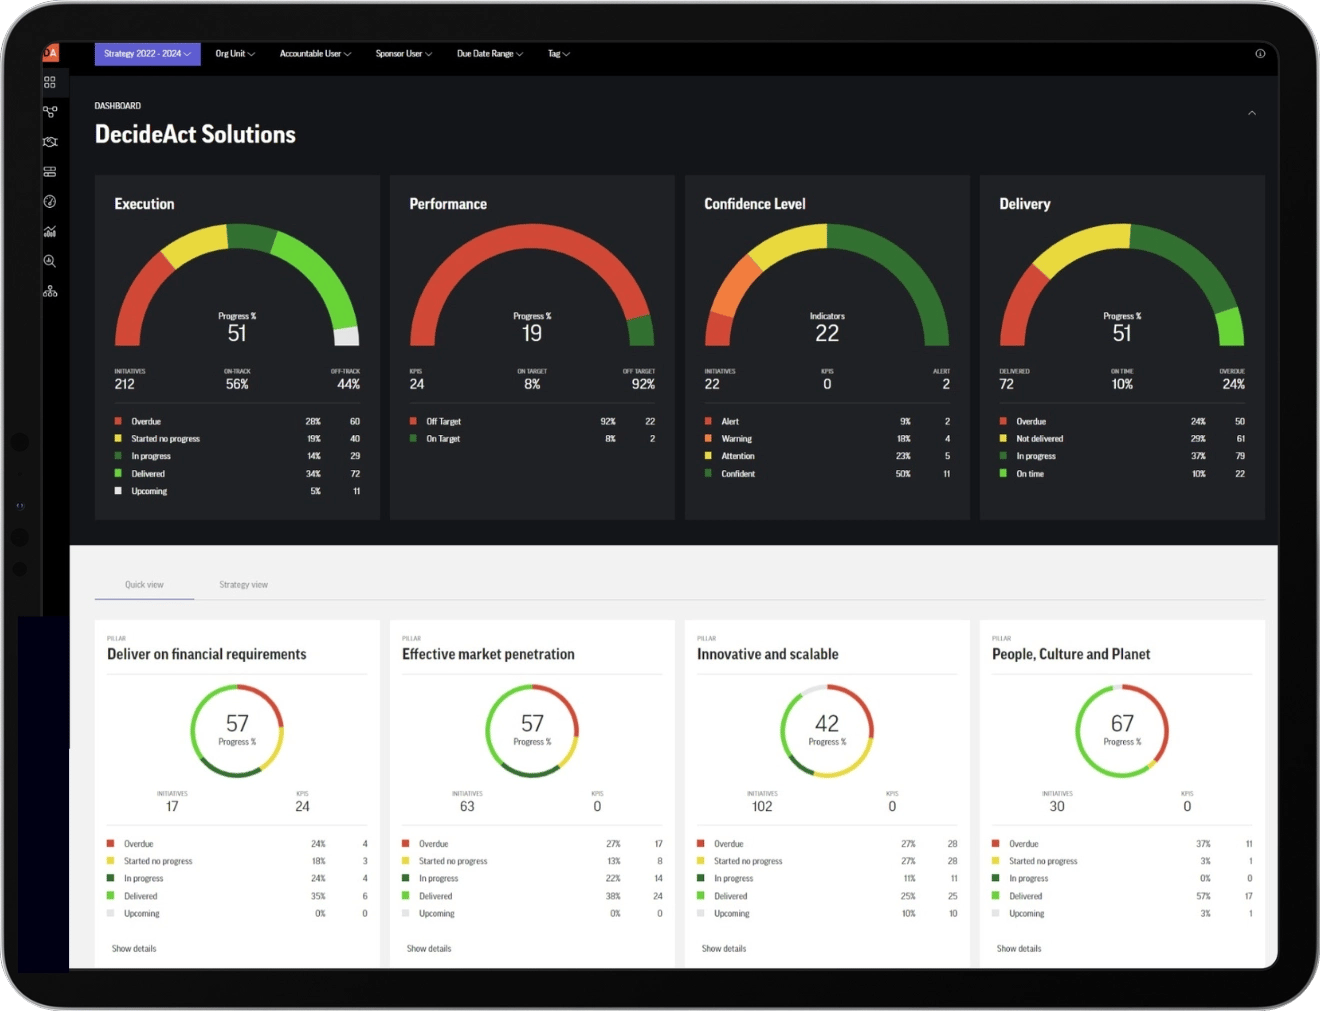This screenshot has width=1320, height=1011.
Task: Open the Strategy 2022 - 2024 dropdown
Action: pos(148,54)
